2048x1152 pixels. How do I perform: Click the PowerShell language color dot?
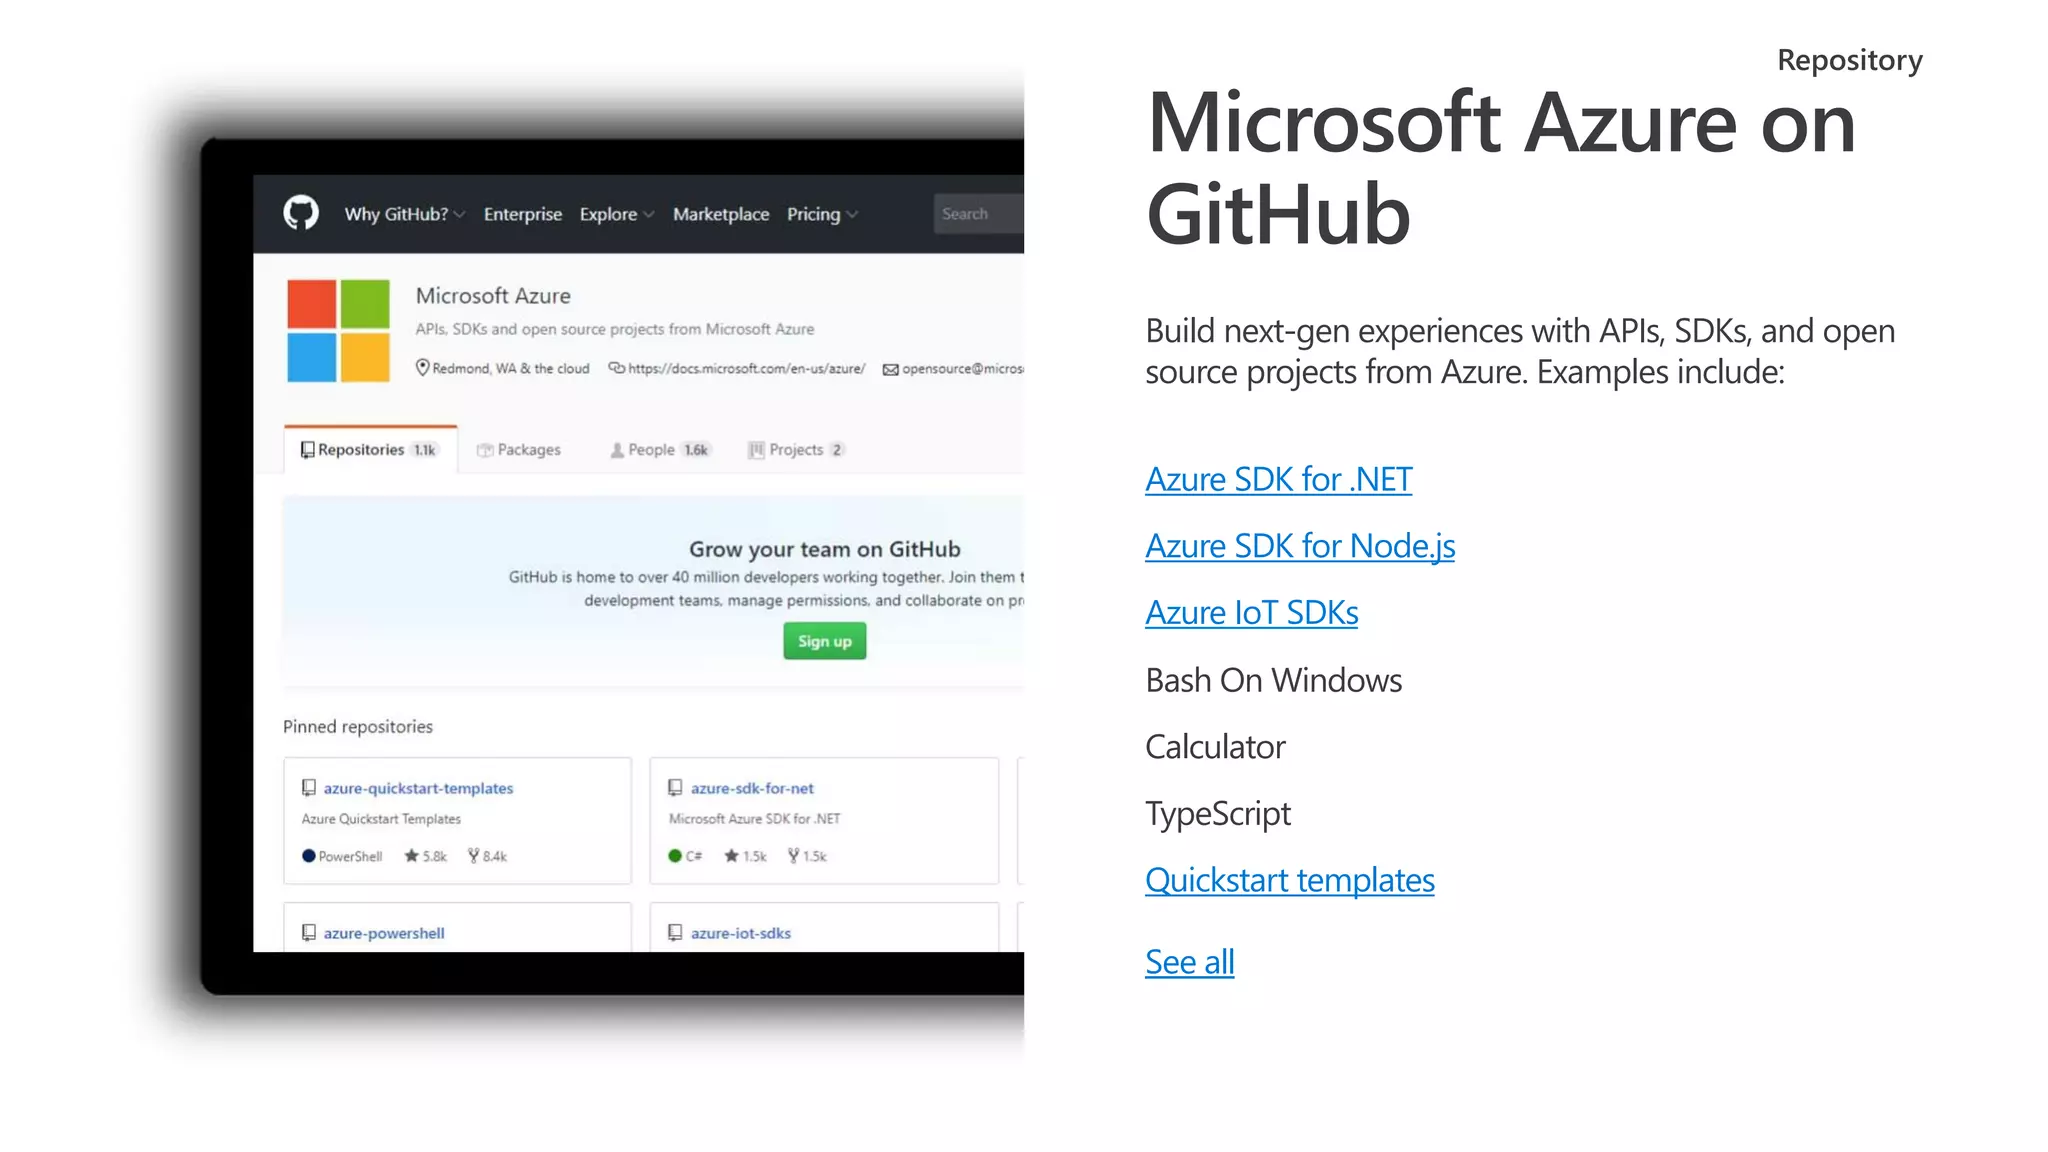(x=309, y=856)
